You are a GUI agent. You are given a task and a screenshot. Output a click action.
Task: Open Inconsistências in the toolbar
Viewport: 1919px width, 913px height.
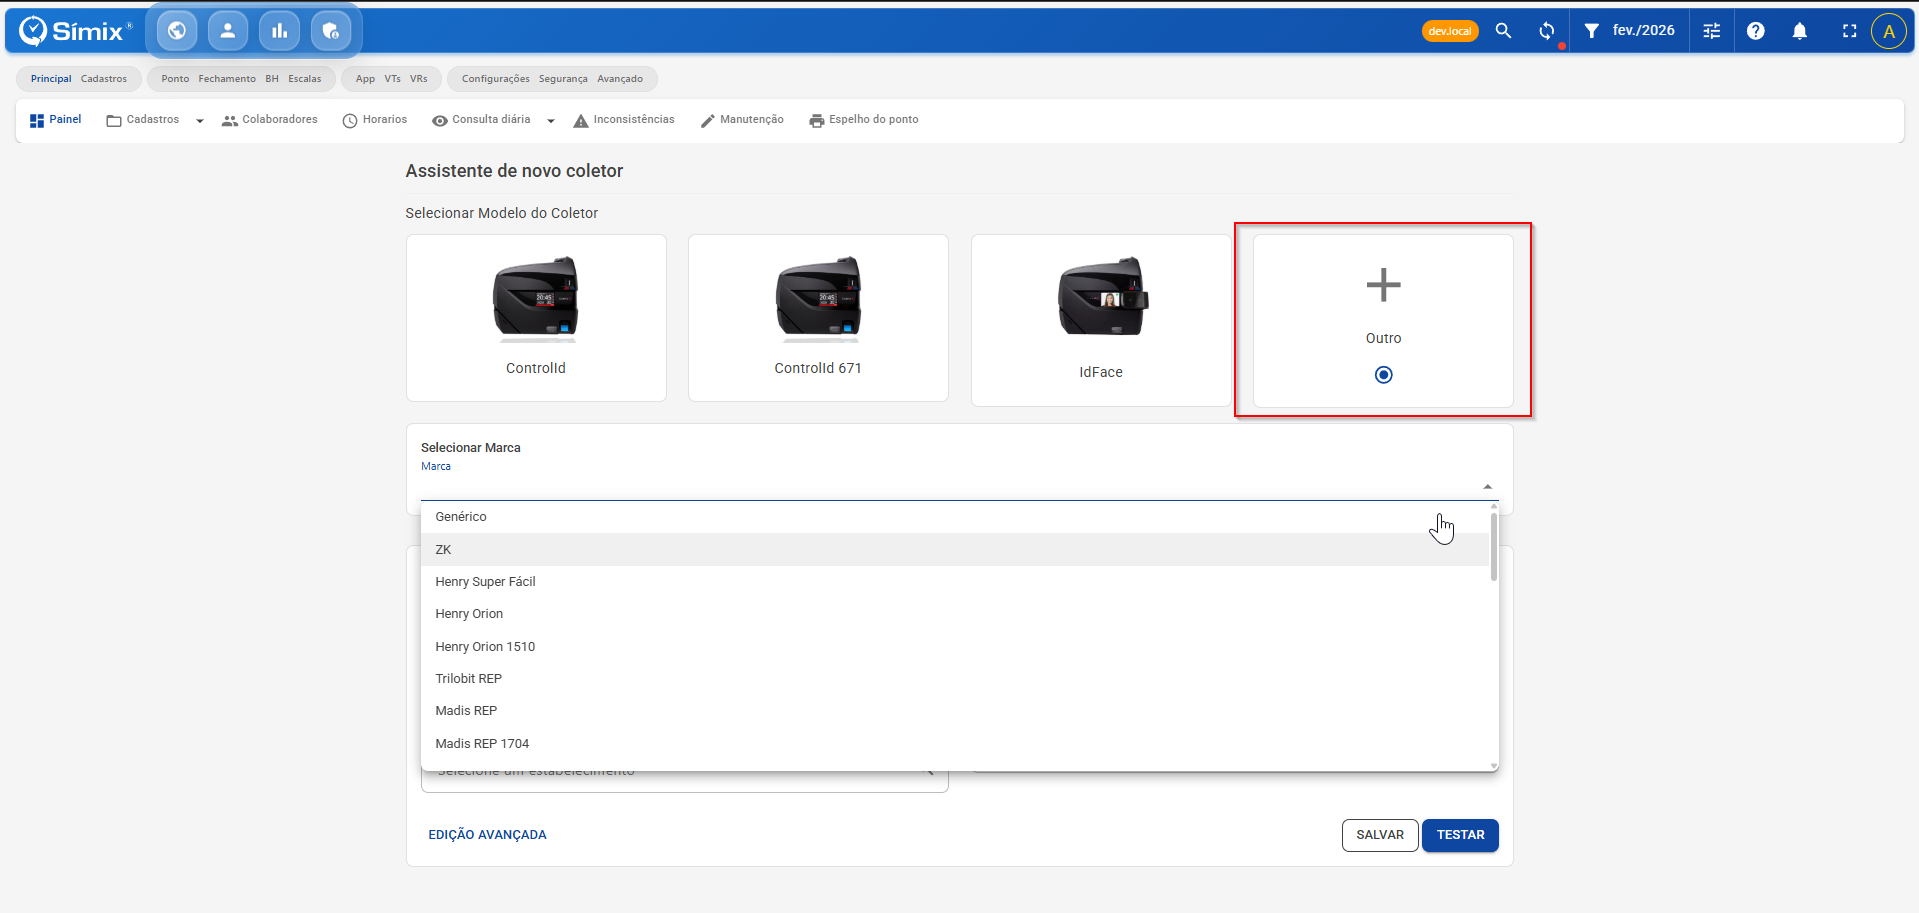click(624, 120)
